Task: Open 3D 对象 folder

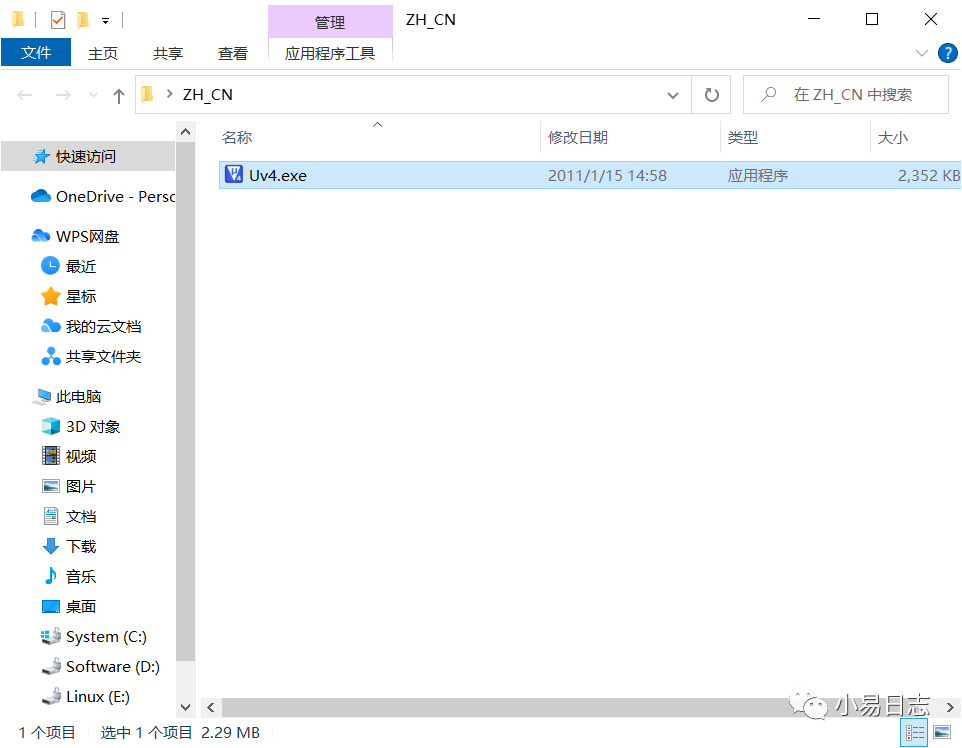Action: (x=81, y=426)
